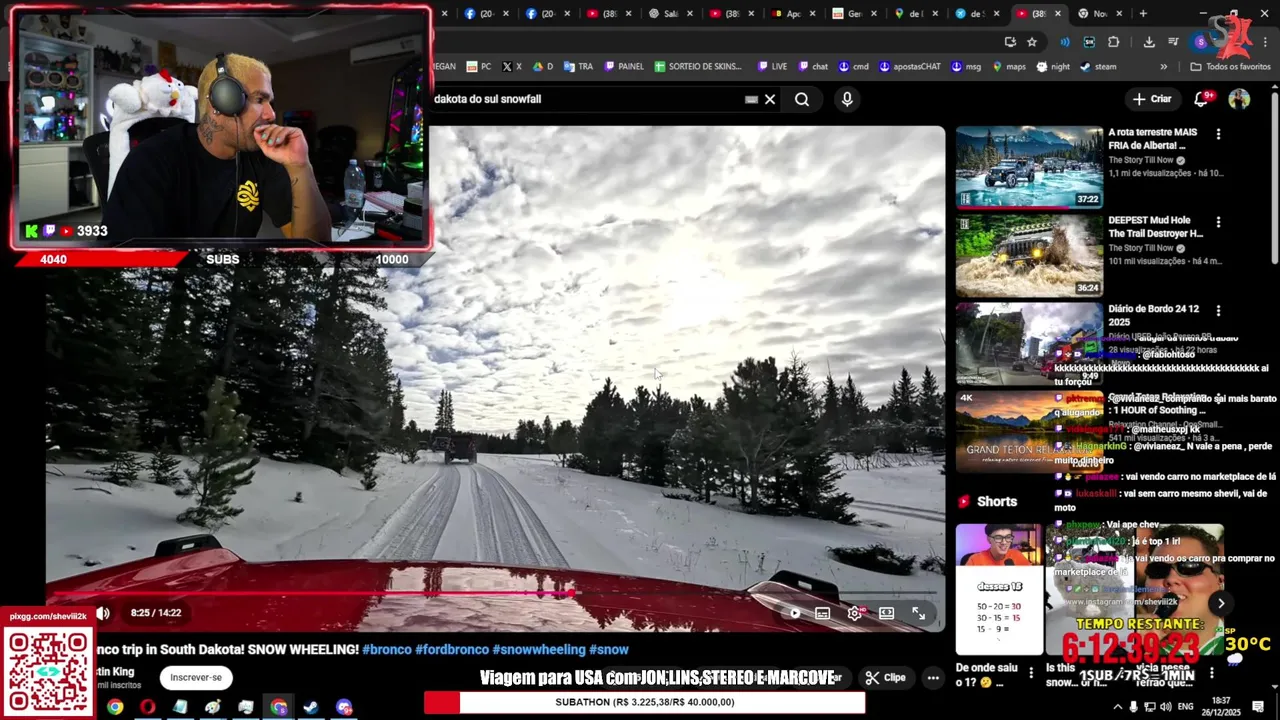Click the #snowwheeling hashtag
Image resolution: width=1280 pixels, height=720 pixels.
(x=539, y=650)
